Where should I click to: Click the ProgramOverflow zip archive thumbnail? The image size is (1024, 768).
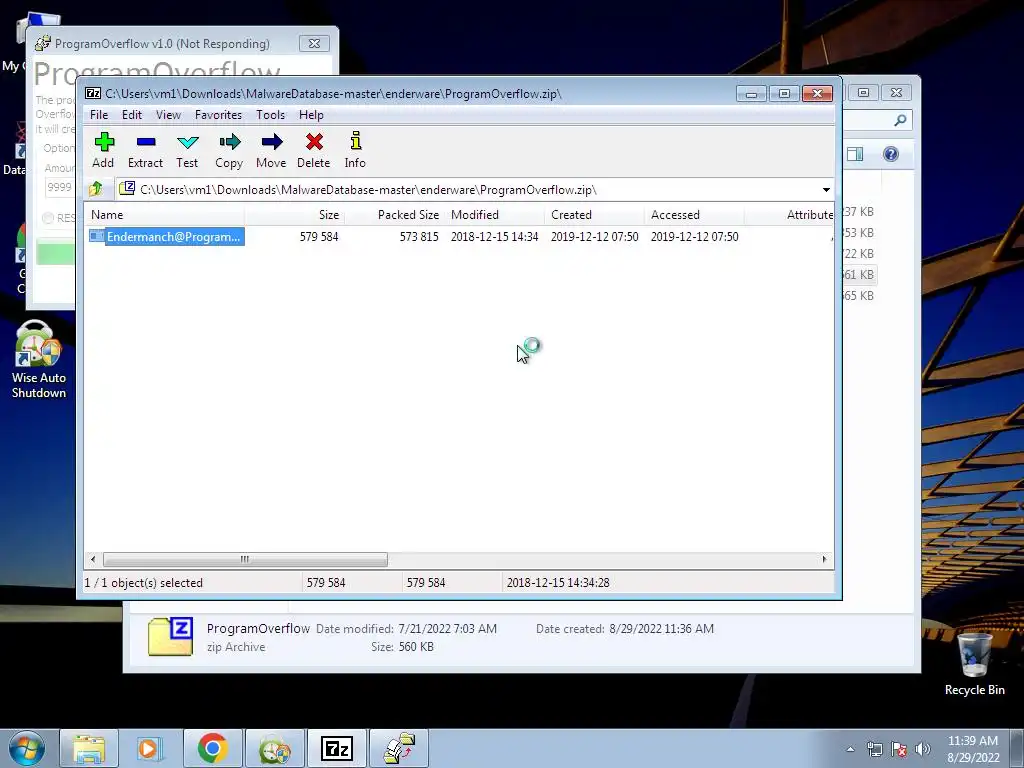(x=170, y=637)
